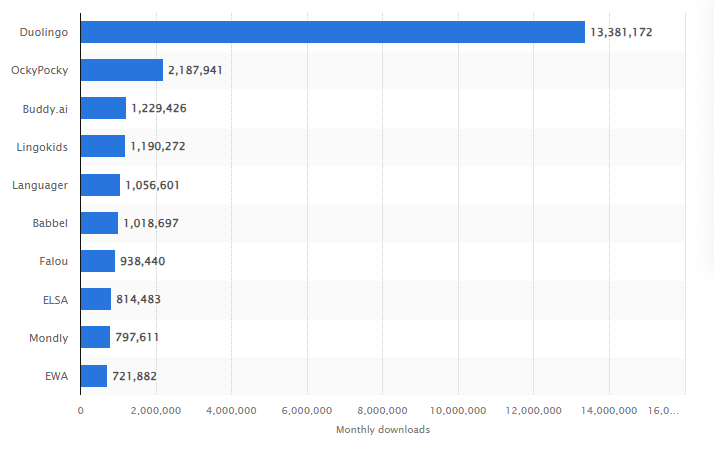Click the value 797,611
The height and width of the screenshot is (458, 714).
(137, 337)
